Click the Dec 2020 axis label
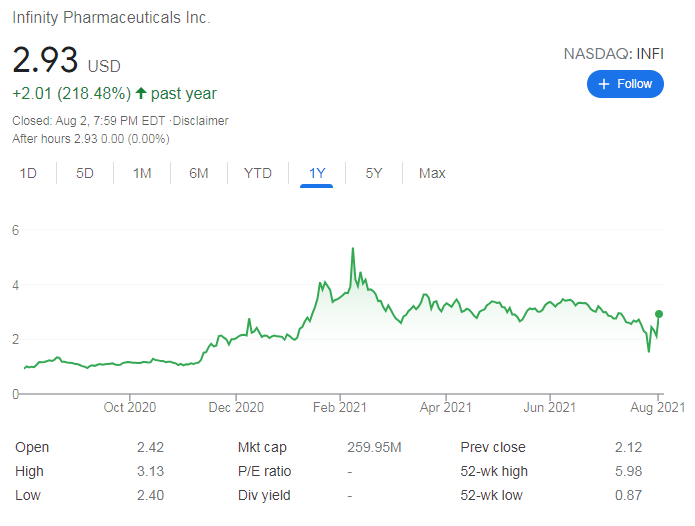 pos(236,407)
